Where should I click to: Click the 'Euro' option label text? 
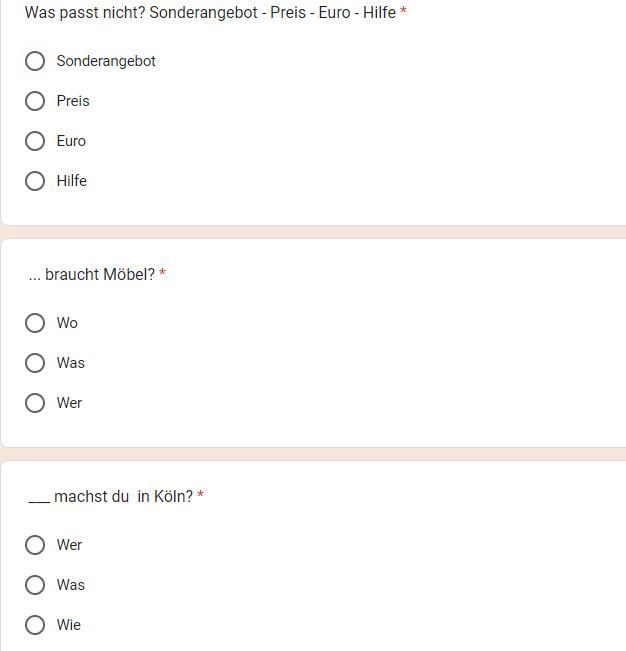pos(71,141)
